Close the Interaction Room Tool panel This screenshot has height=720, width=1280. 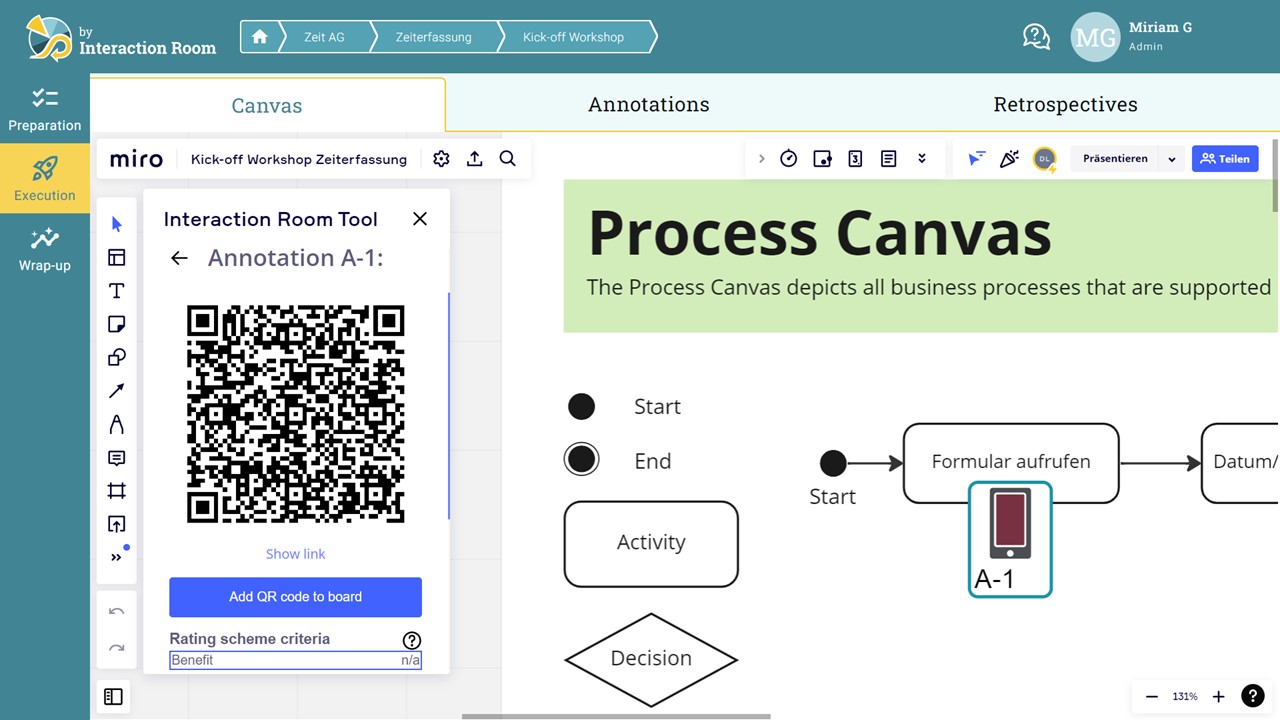tap(420, 219)
